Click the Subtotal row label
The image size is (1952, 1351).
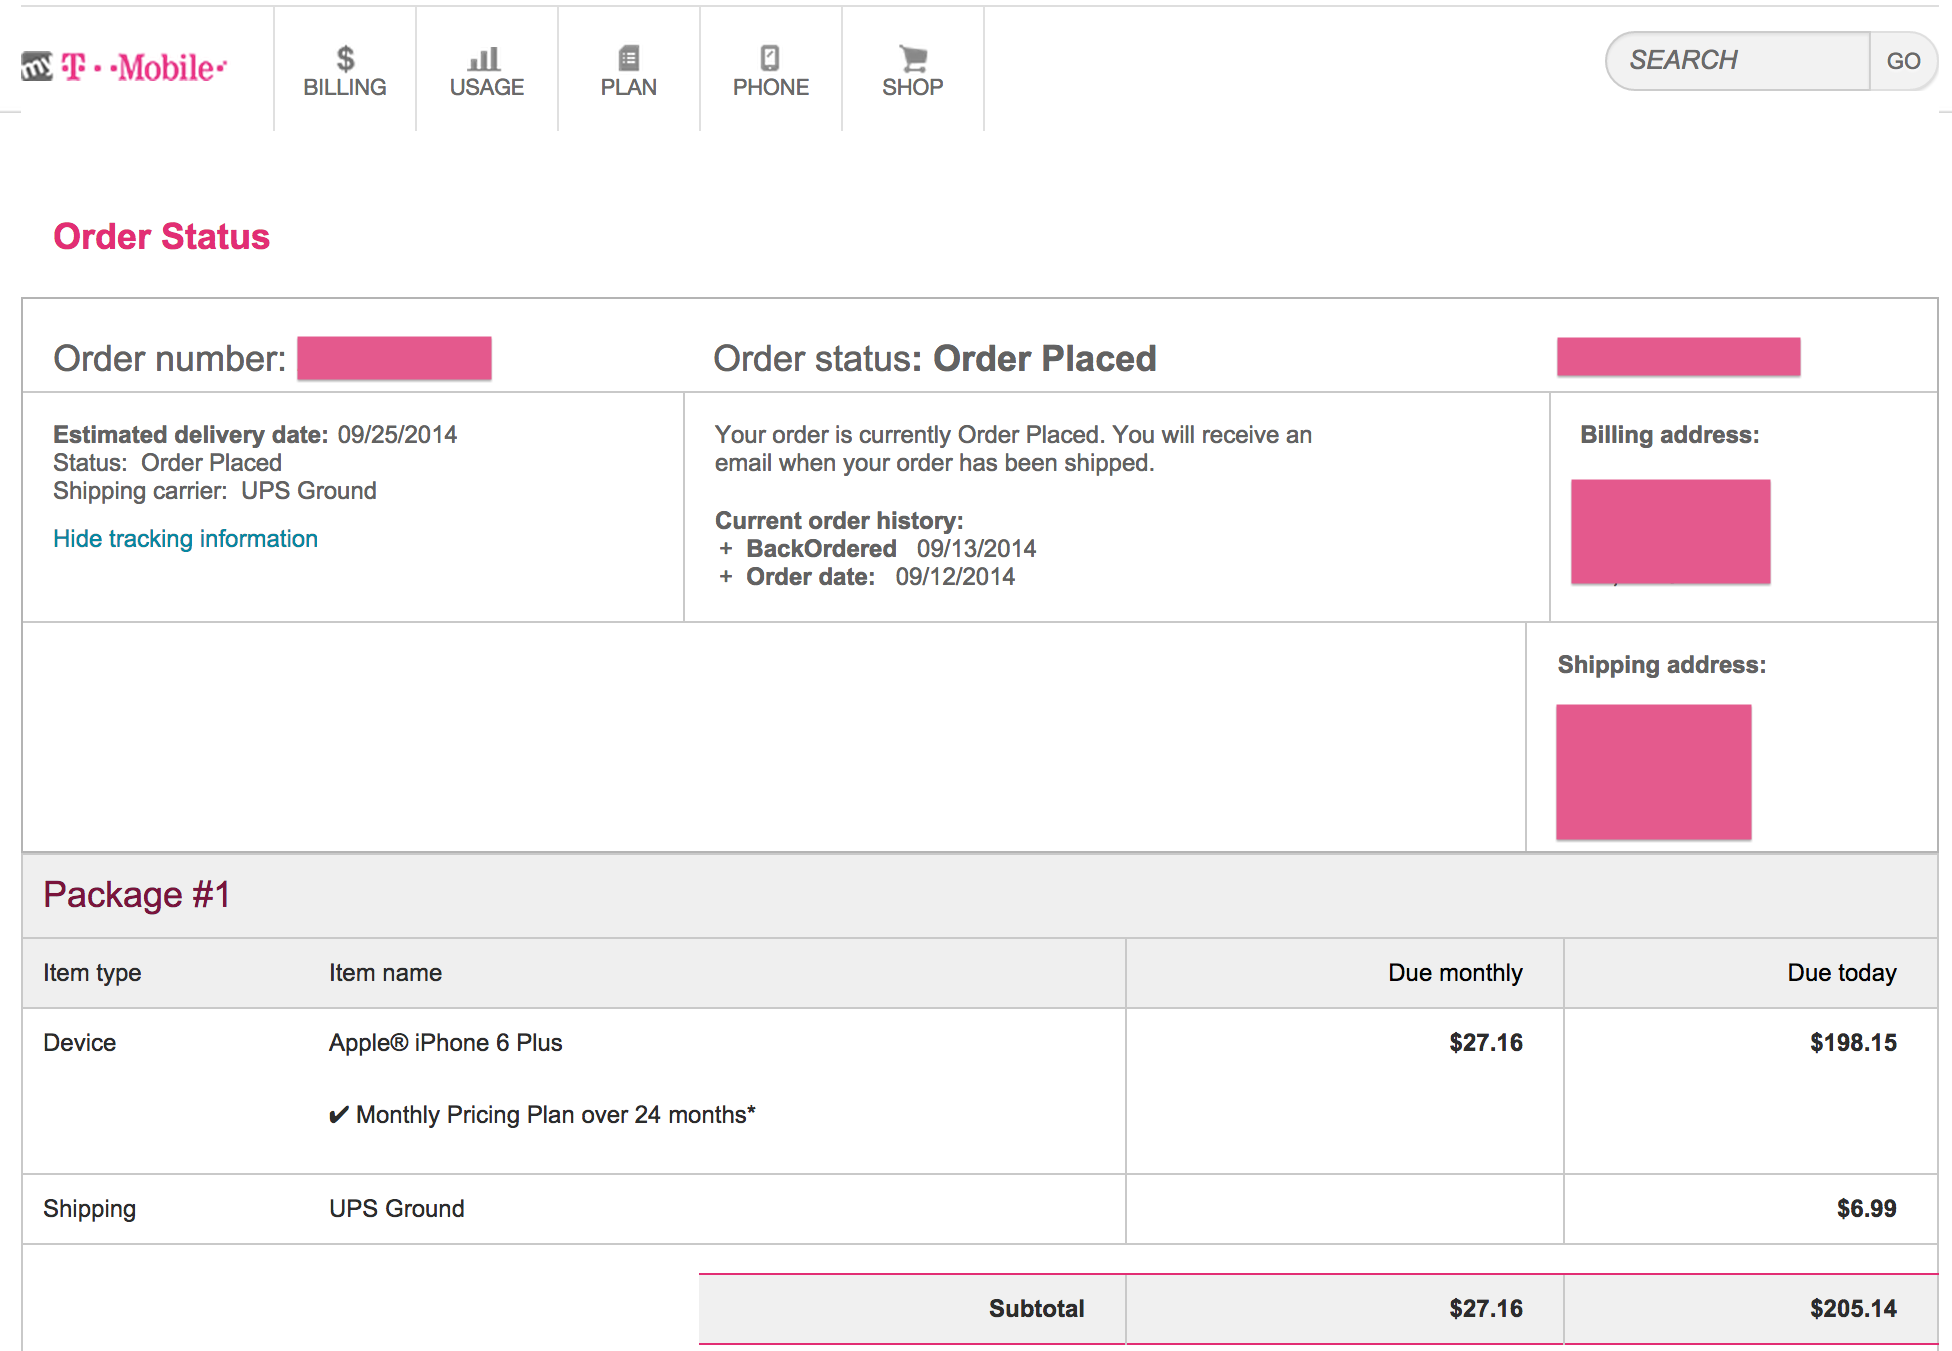point(1036,1309)
